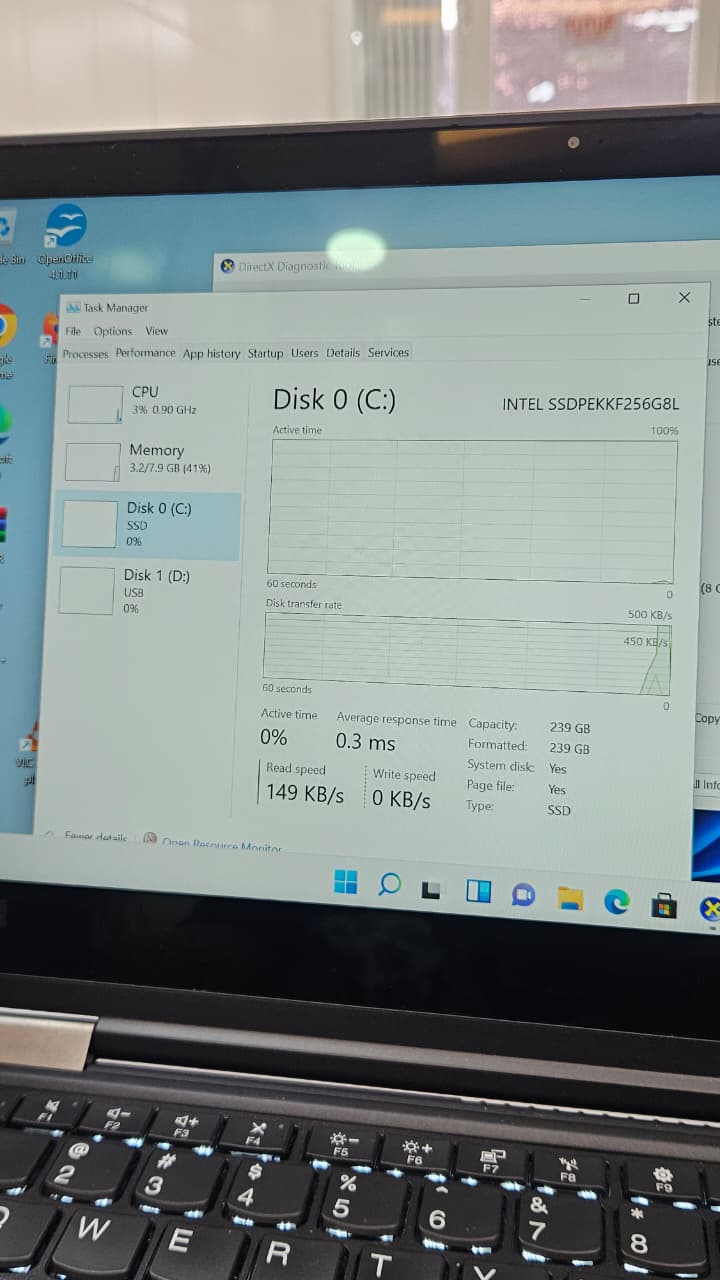The image size is (720, 1280).
Task: Click the Task Manager title bar icon
Action: 73,307
